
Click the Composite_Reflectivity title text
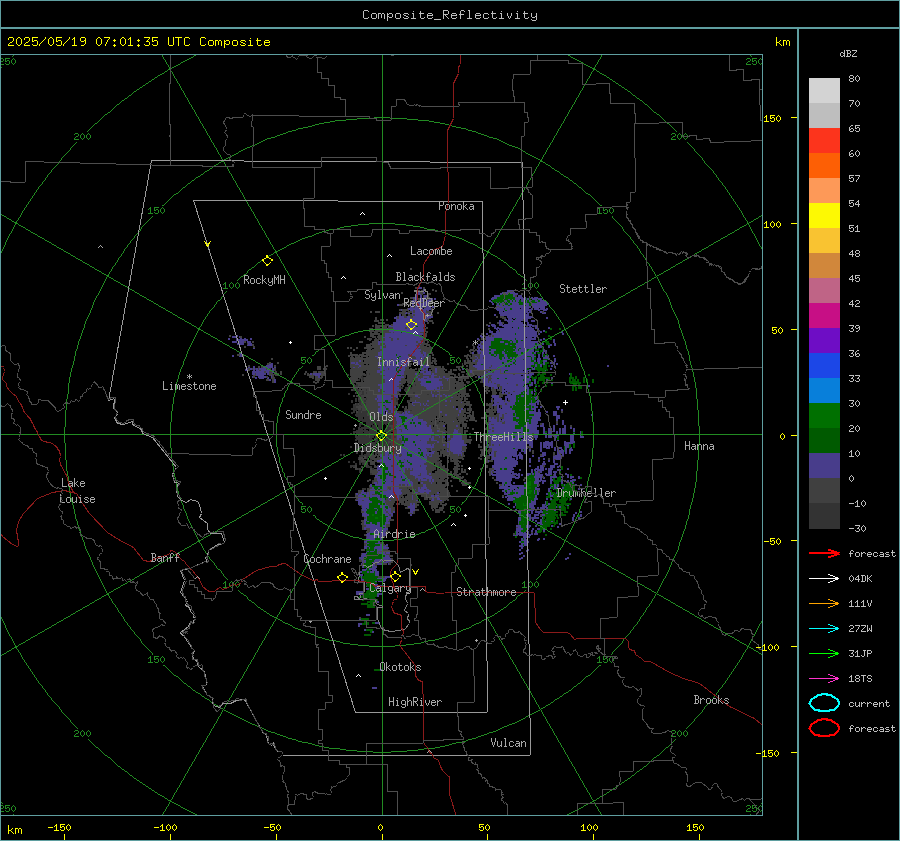click(450, 15)
